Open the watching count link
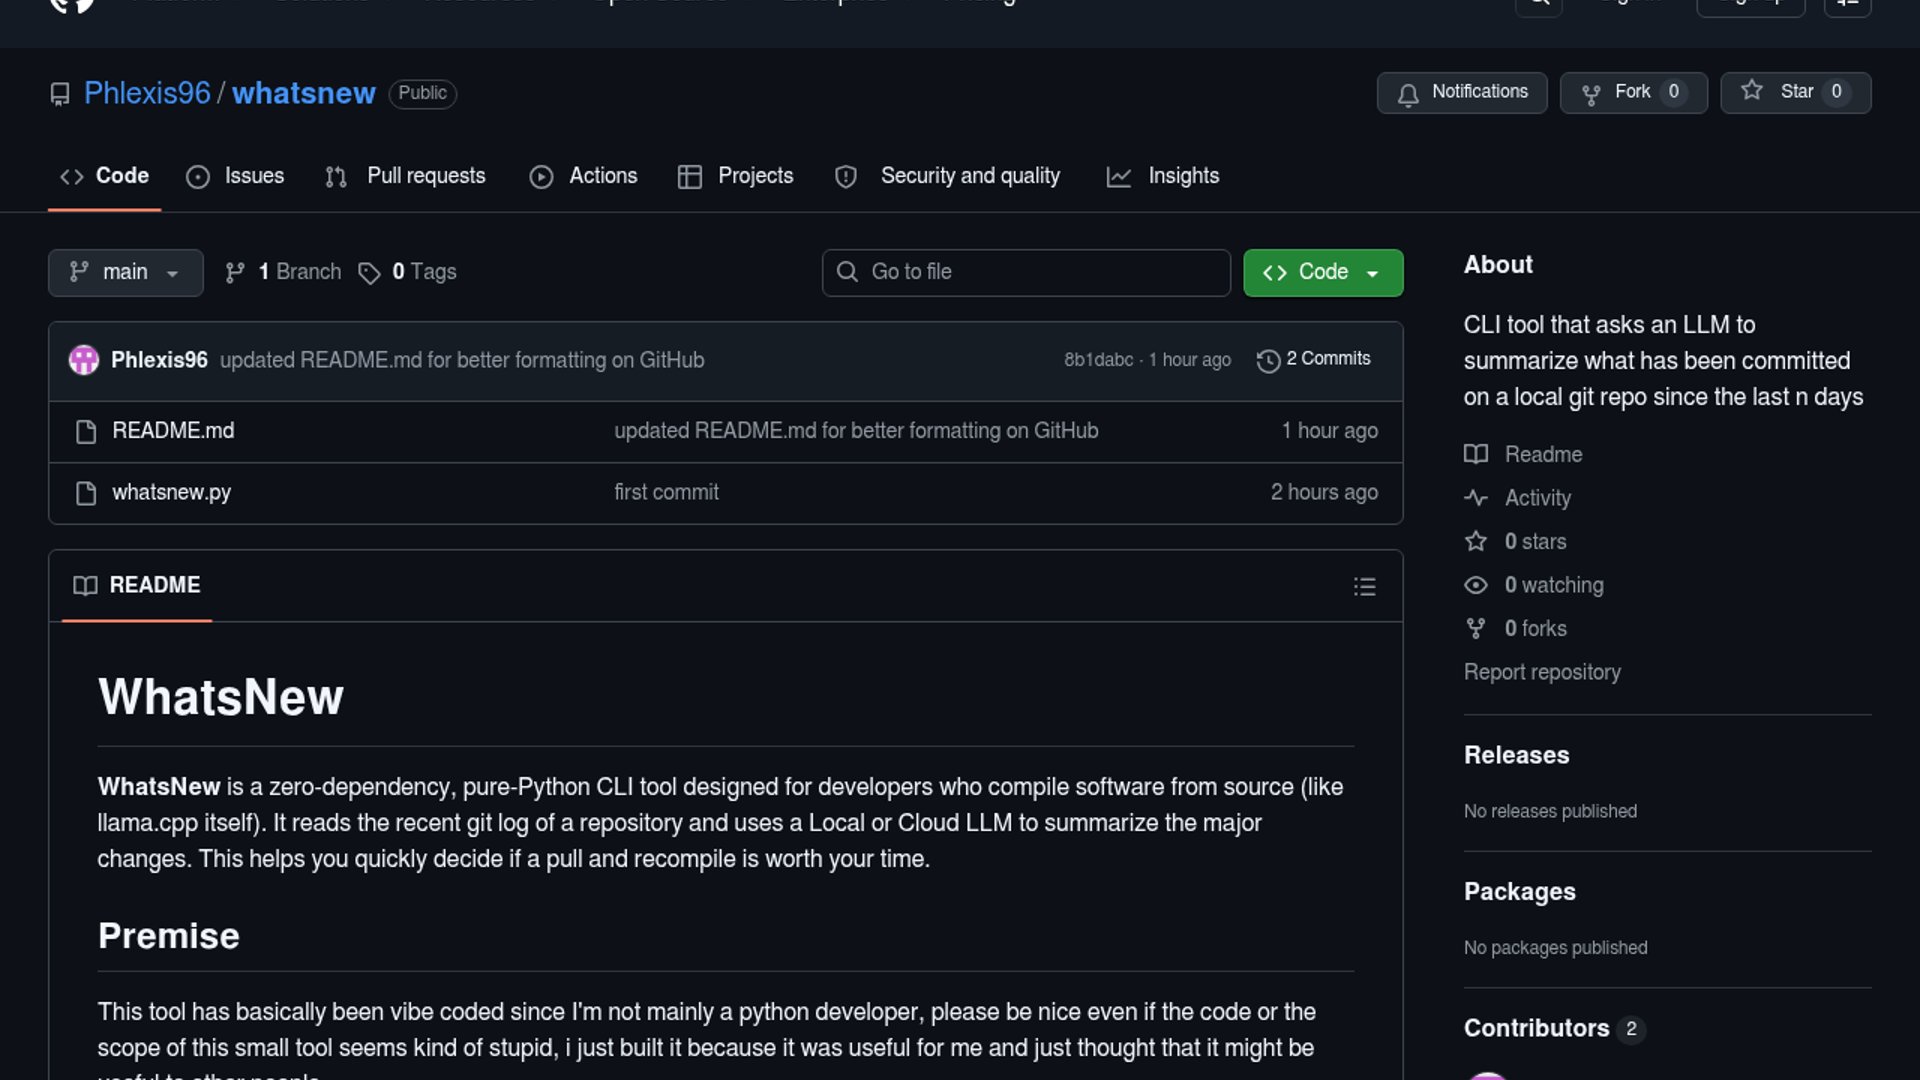1920x1080 pixels. coord(1553,585)
